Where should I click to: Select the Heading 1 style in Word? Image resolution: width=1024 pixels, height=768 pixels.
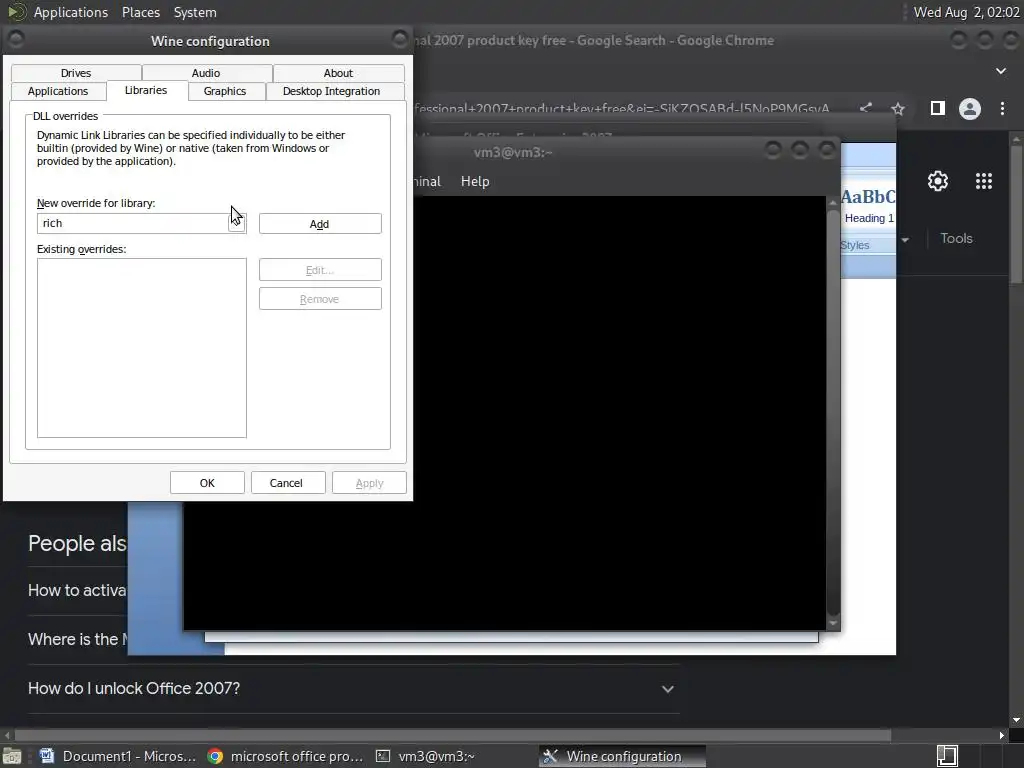pos(869,206)
